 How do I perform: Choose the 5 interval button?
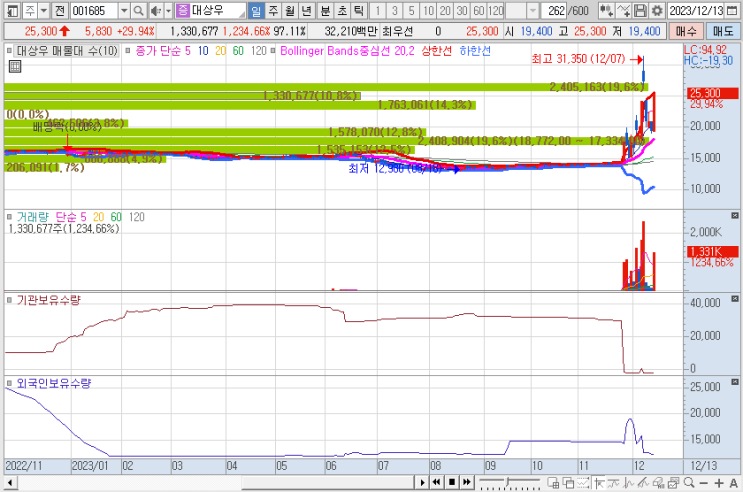[411, 10]
